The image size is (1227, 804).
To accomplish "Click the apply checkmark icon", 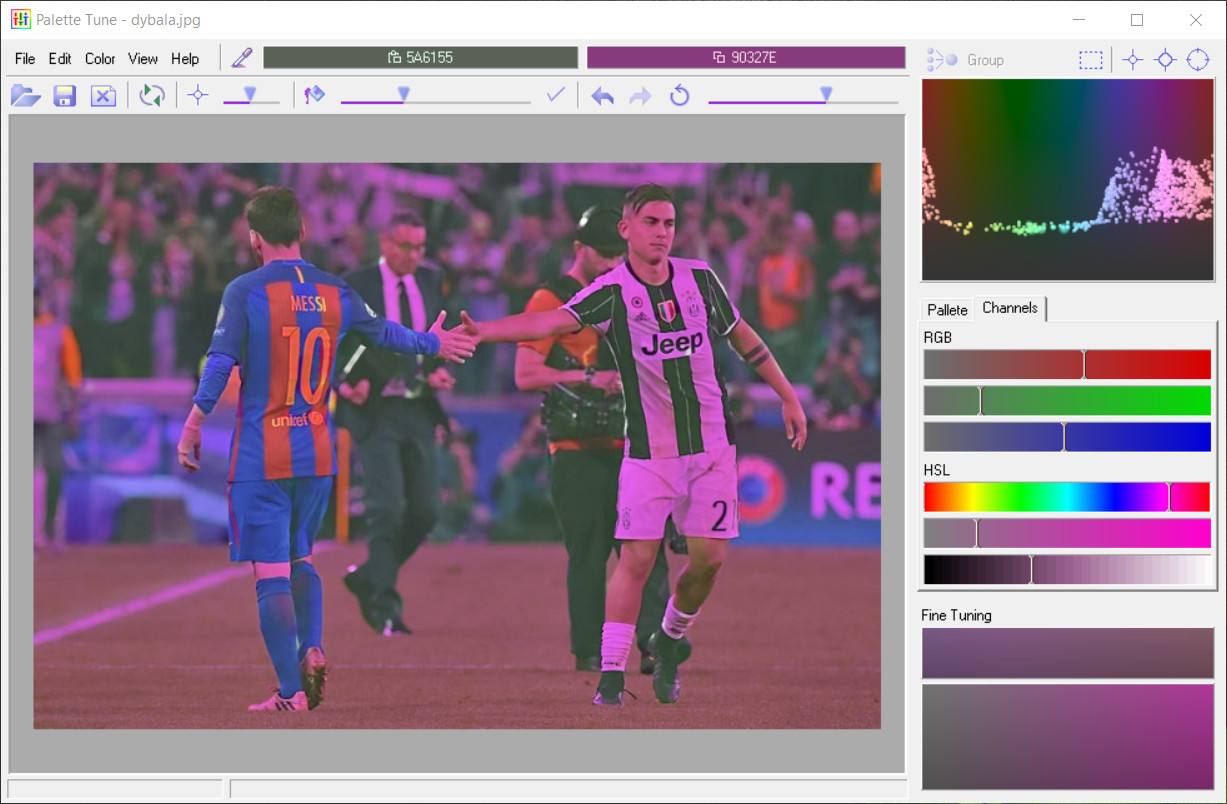I will (556, 95).
